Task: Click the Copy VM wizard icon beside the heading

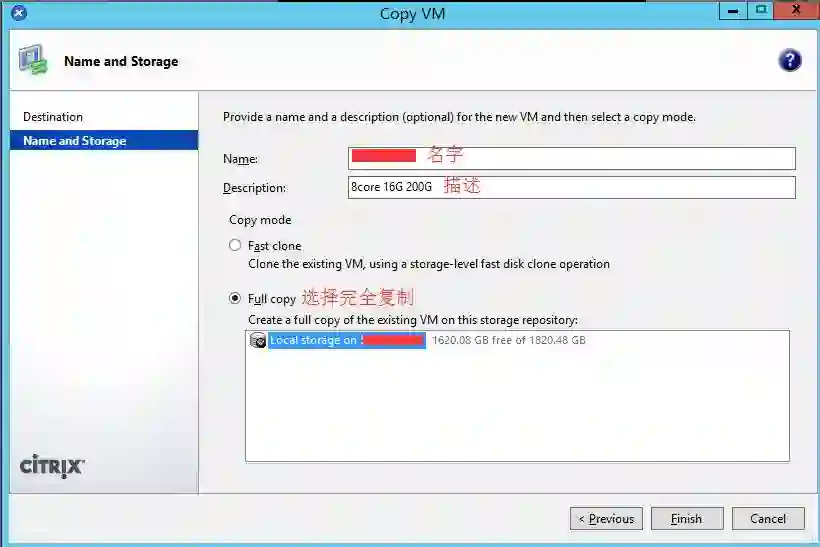Action: [33, 60]
